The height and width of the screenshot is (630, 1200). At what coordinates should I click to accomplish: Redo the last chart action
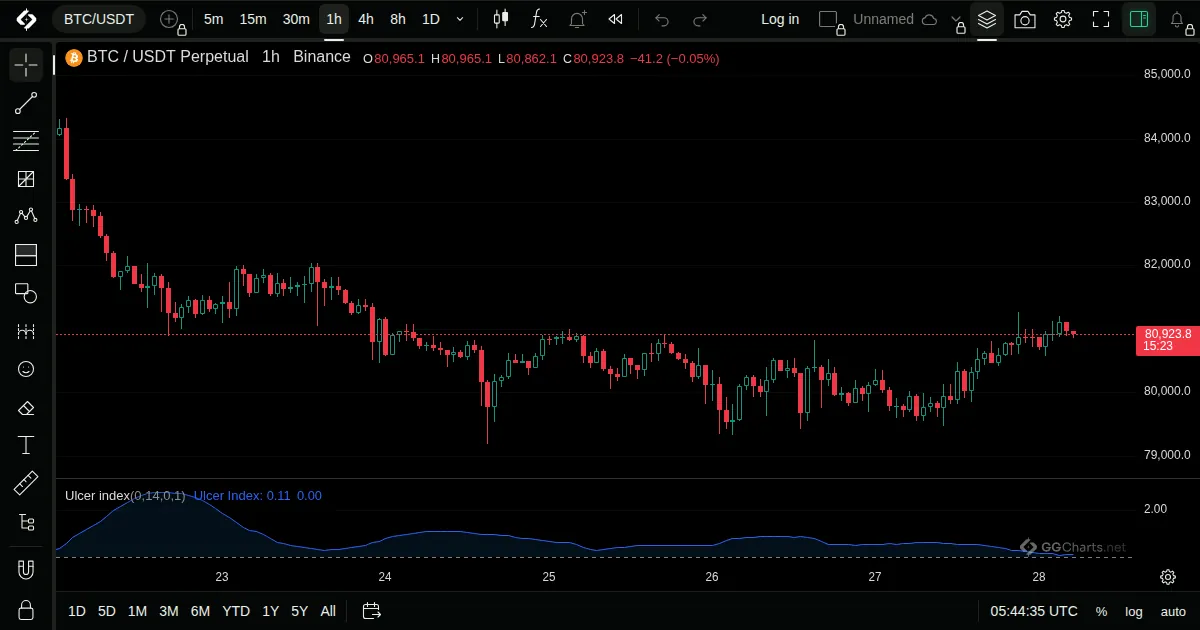click(x=700, y=19)
